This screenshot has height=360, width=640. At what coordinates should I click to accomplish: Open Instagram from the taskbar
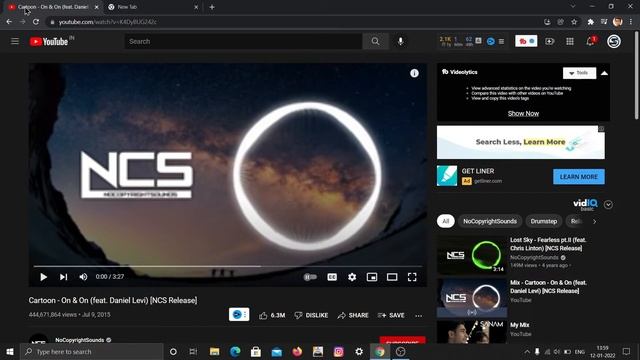(x=338, y=351)
